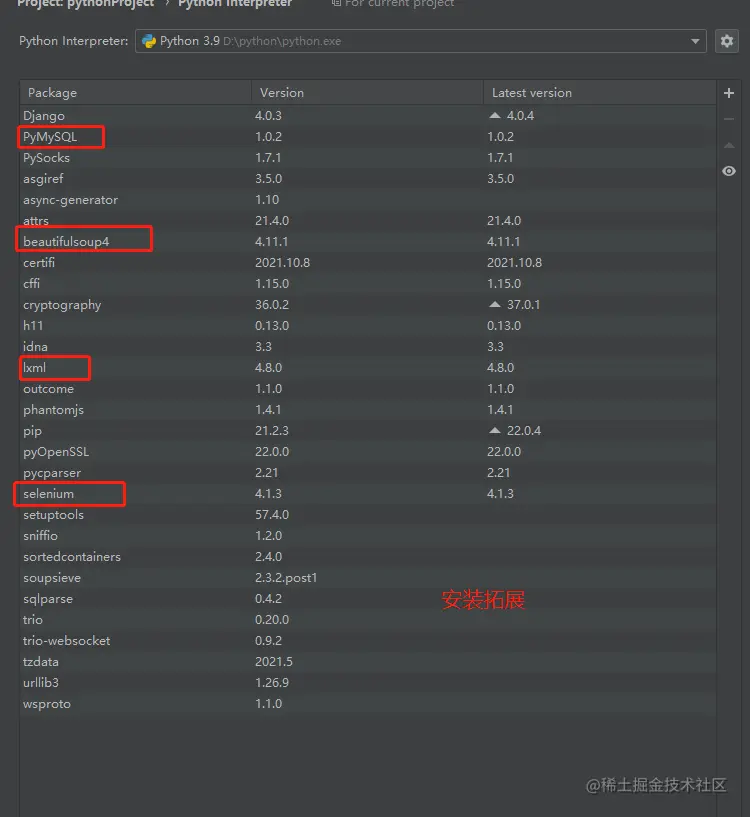The height and width of the screenshot is (817, 750).
Task: Select the phantomjs package row
Action: coord(367,410)
